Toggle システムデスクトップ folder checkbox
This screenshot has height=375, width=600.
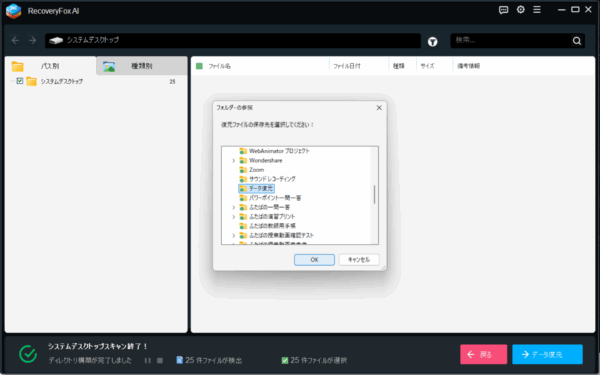coord(20,81)
